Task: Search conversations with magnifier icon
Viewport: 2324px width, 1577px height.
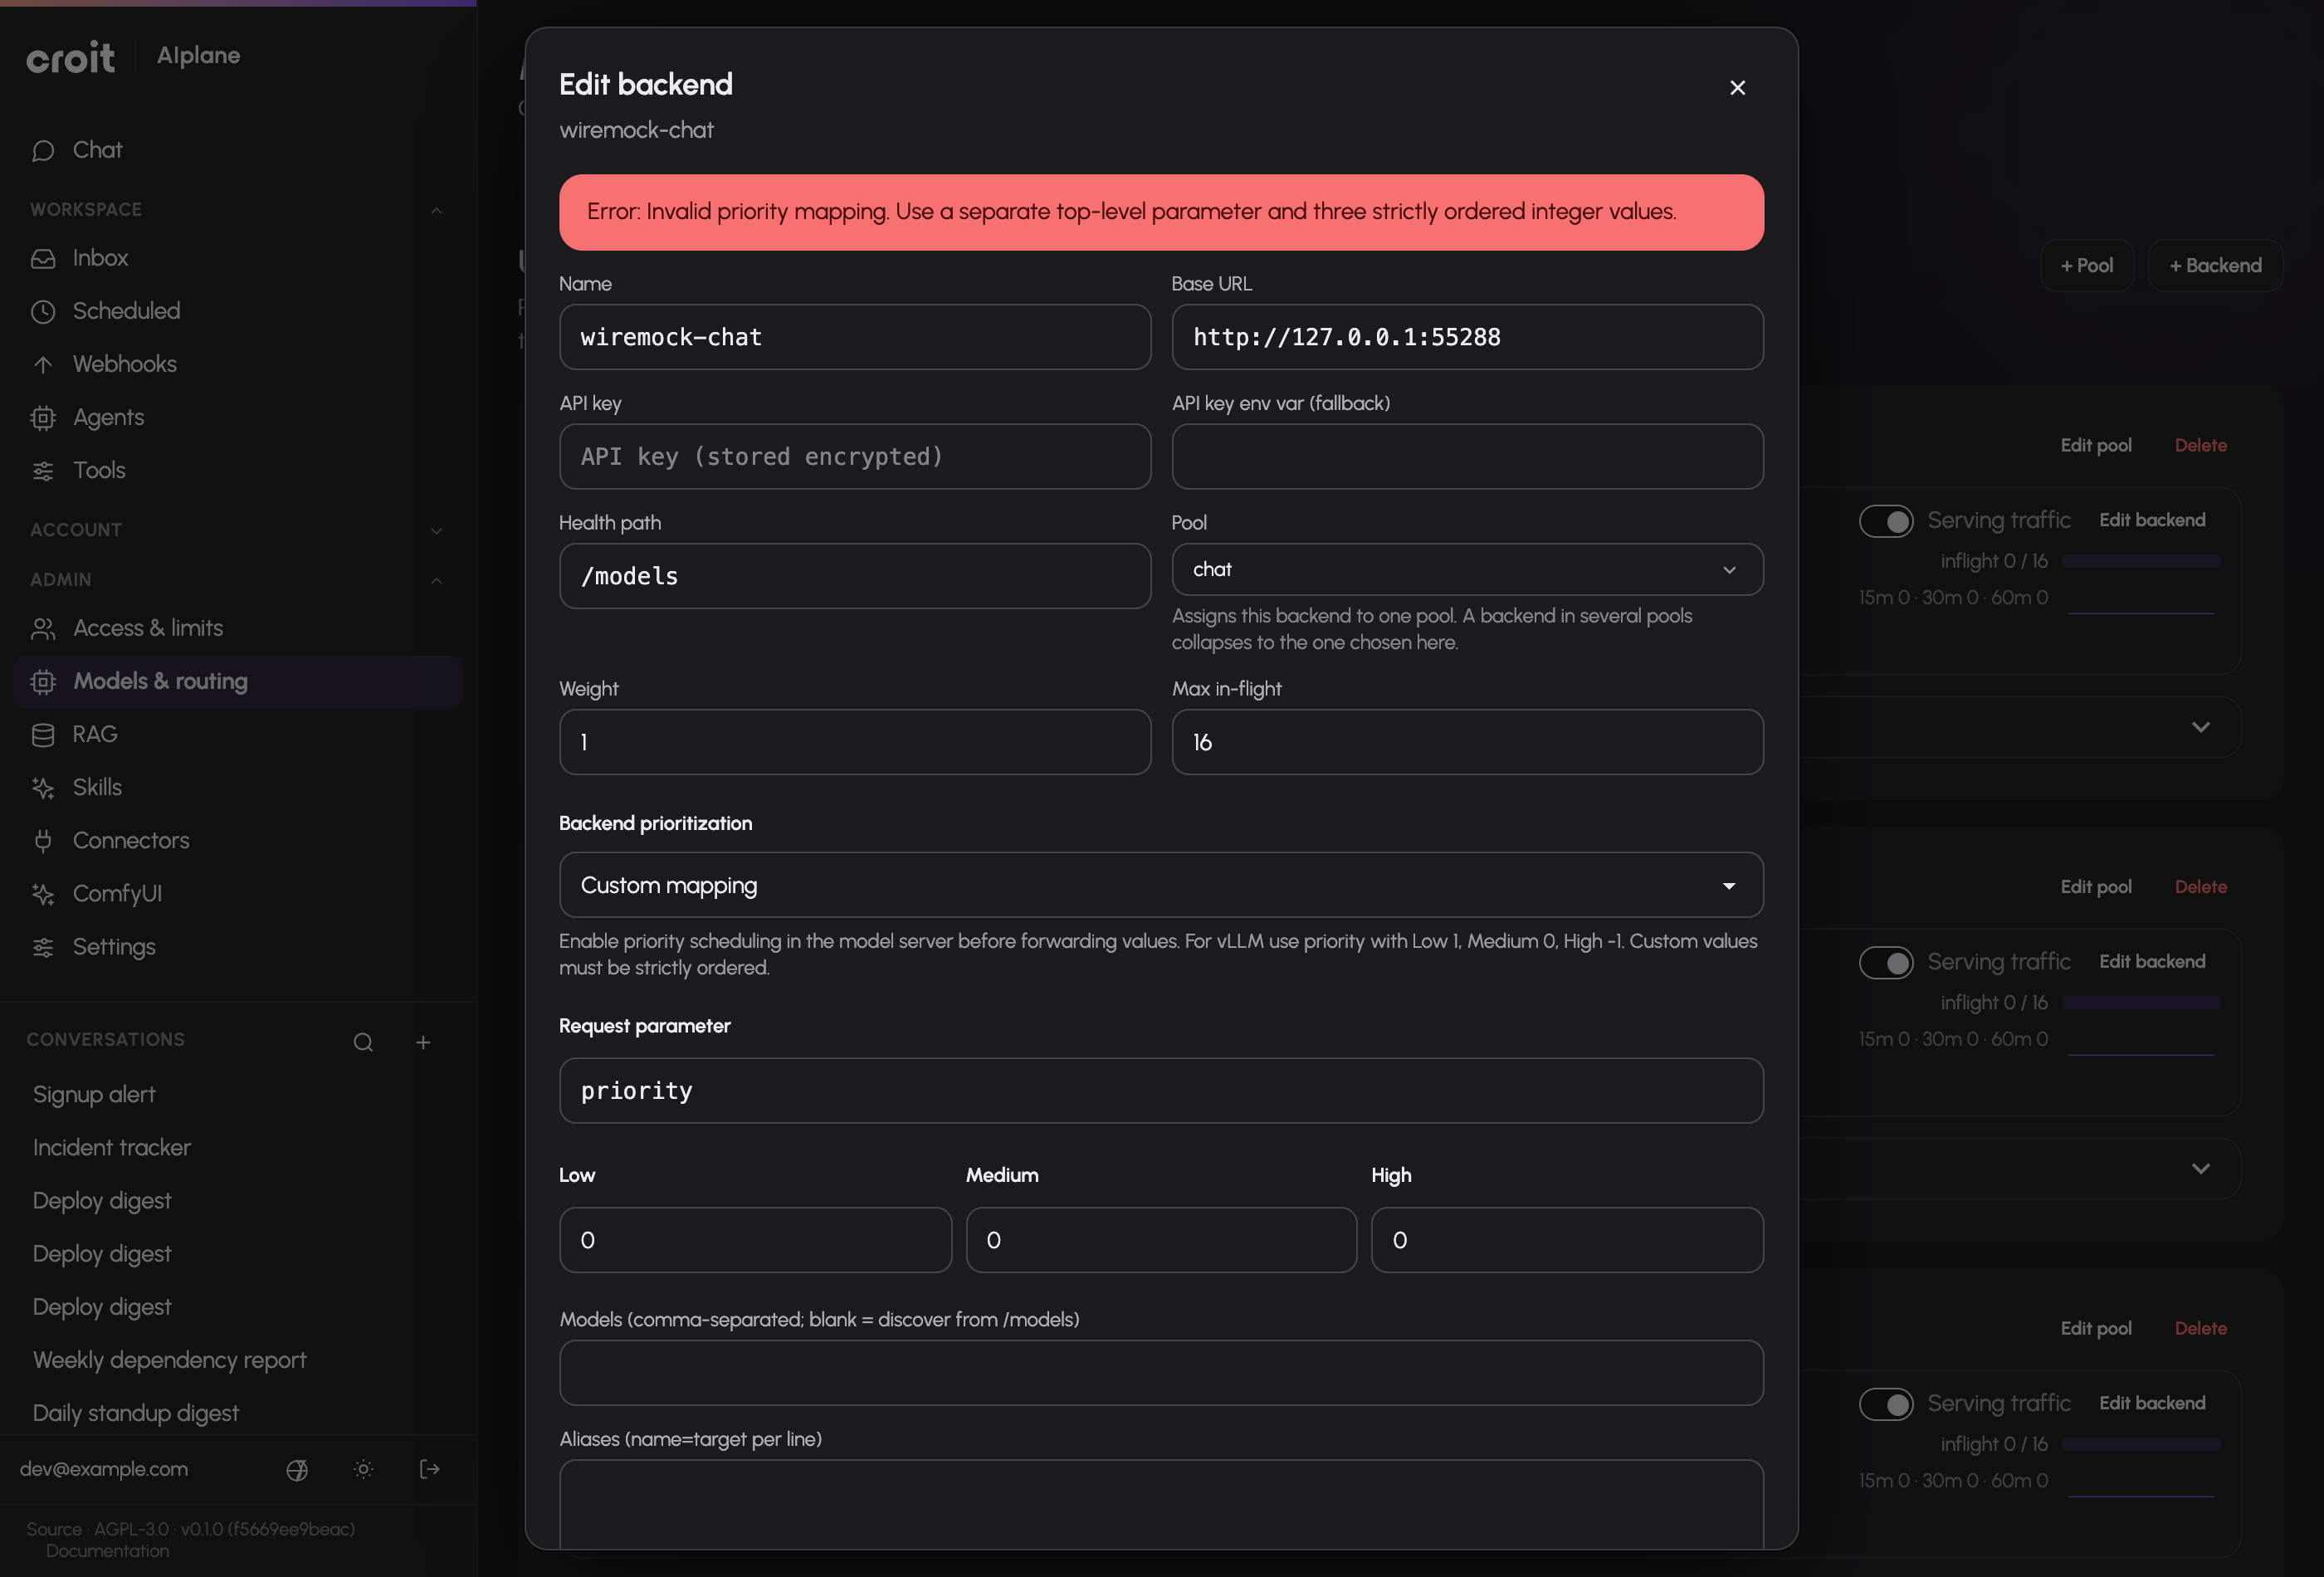Action: (x=363, y=1042)
